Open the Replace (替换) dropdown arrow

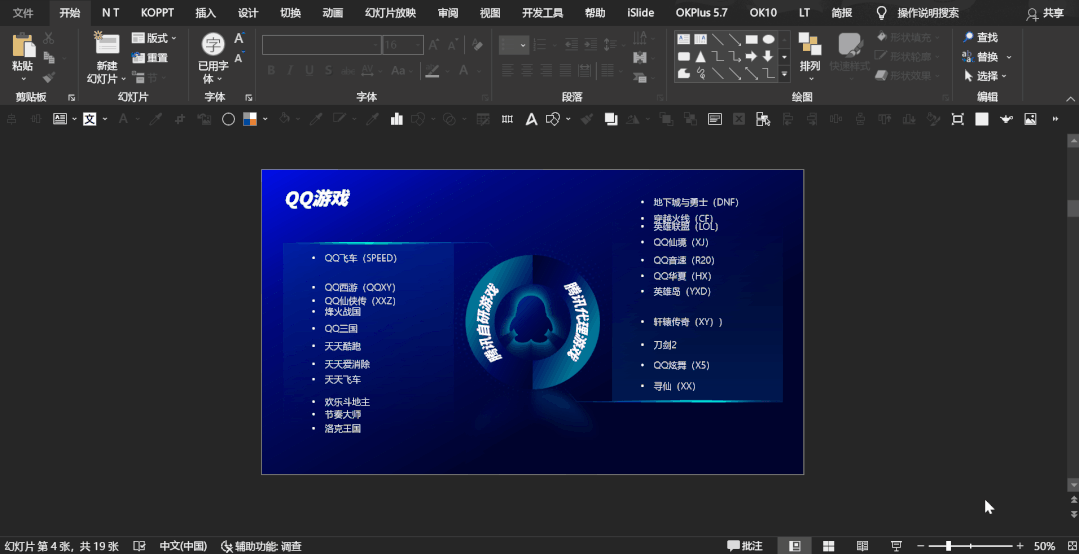(1009, 57)
